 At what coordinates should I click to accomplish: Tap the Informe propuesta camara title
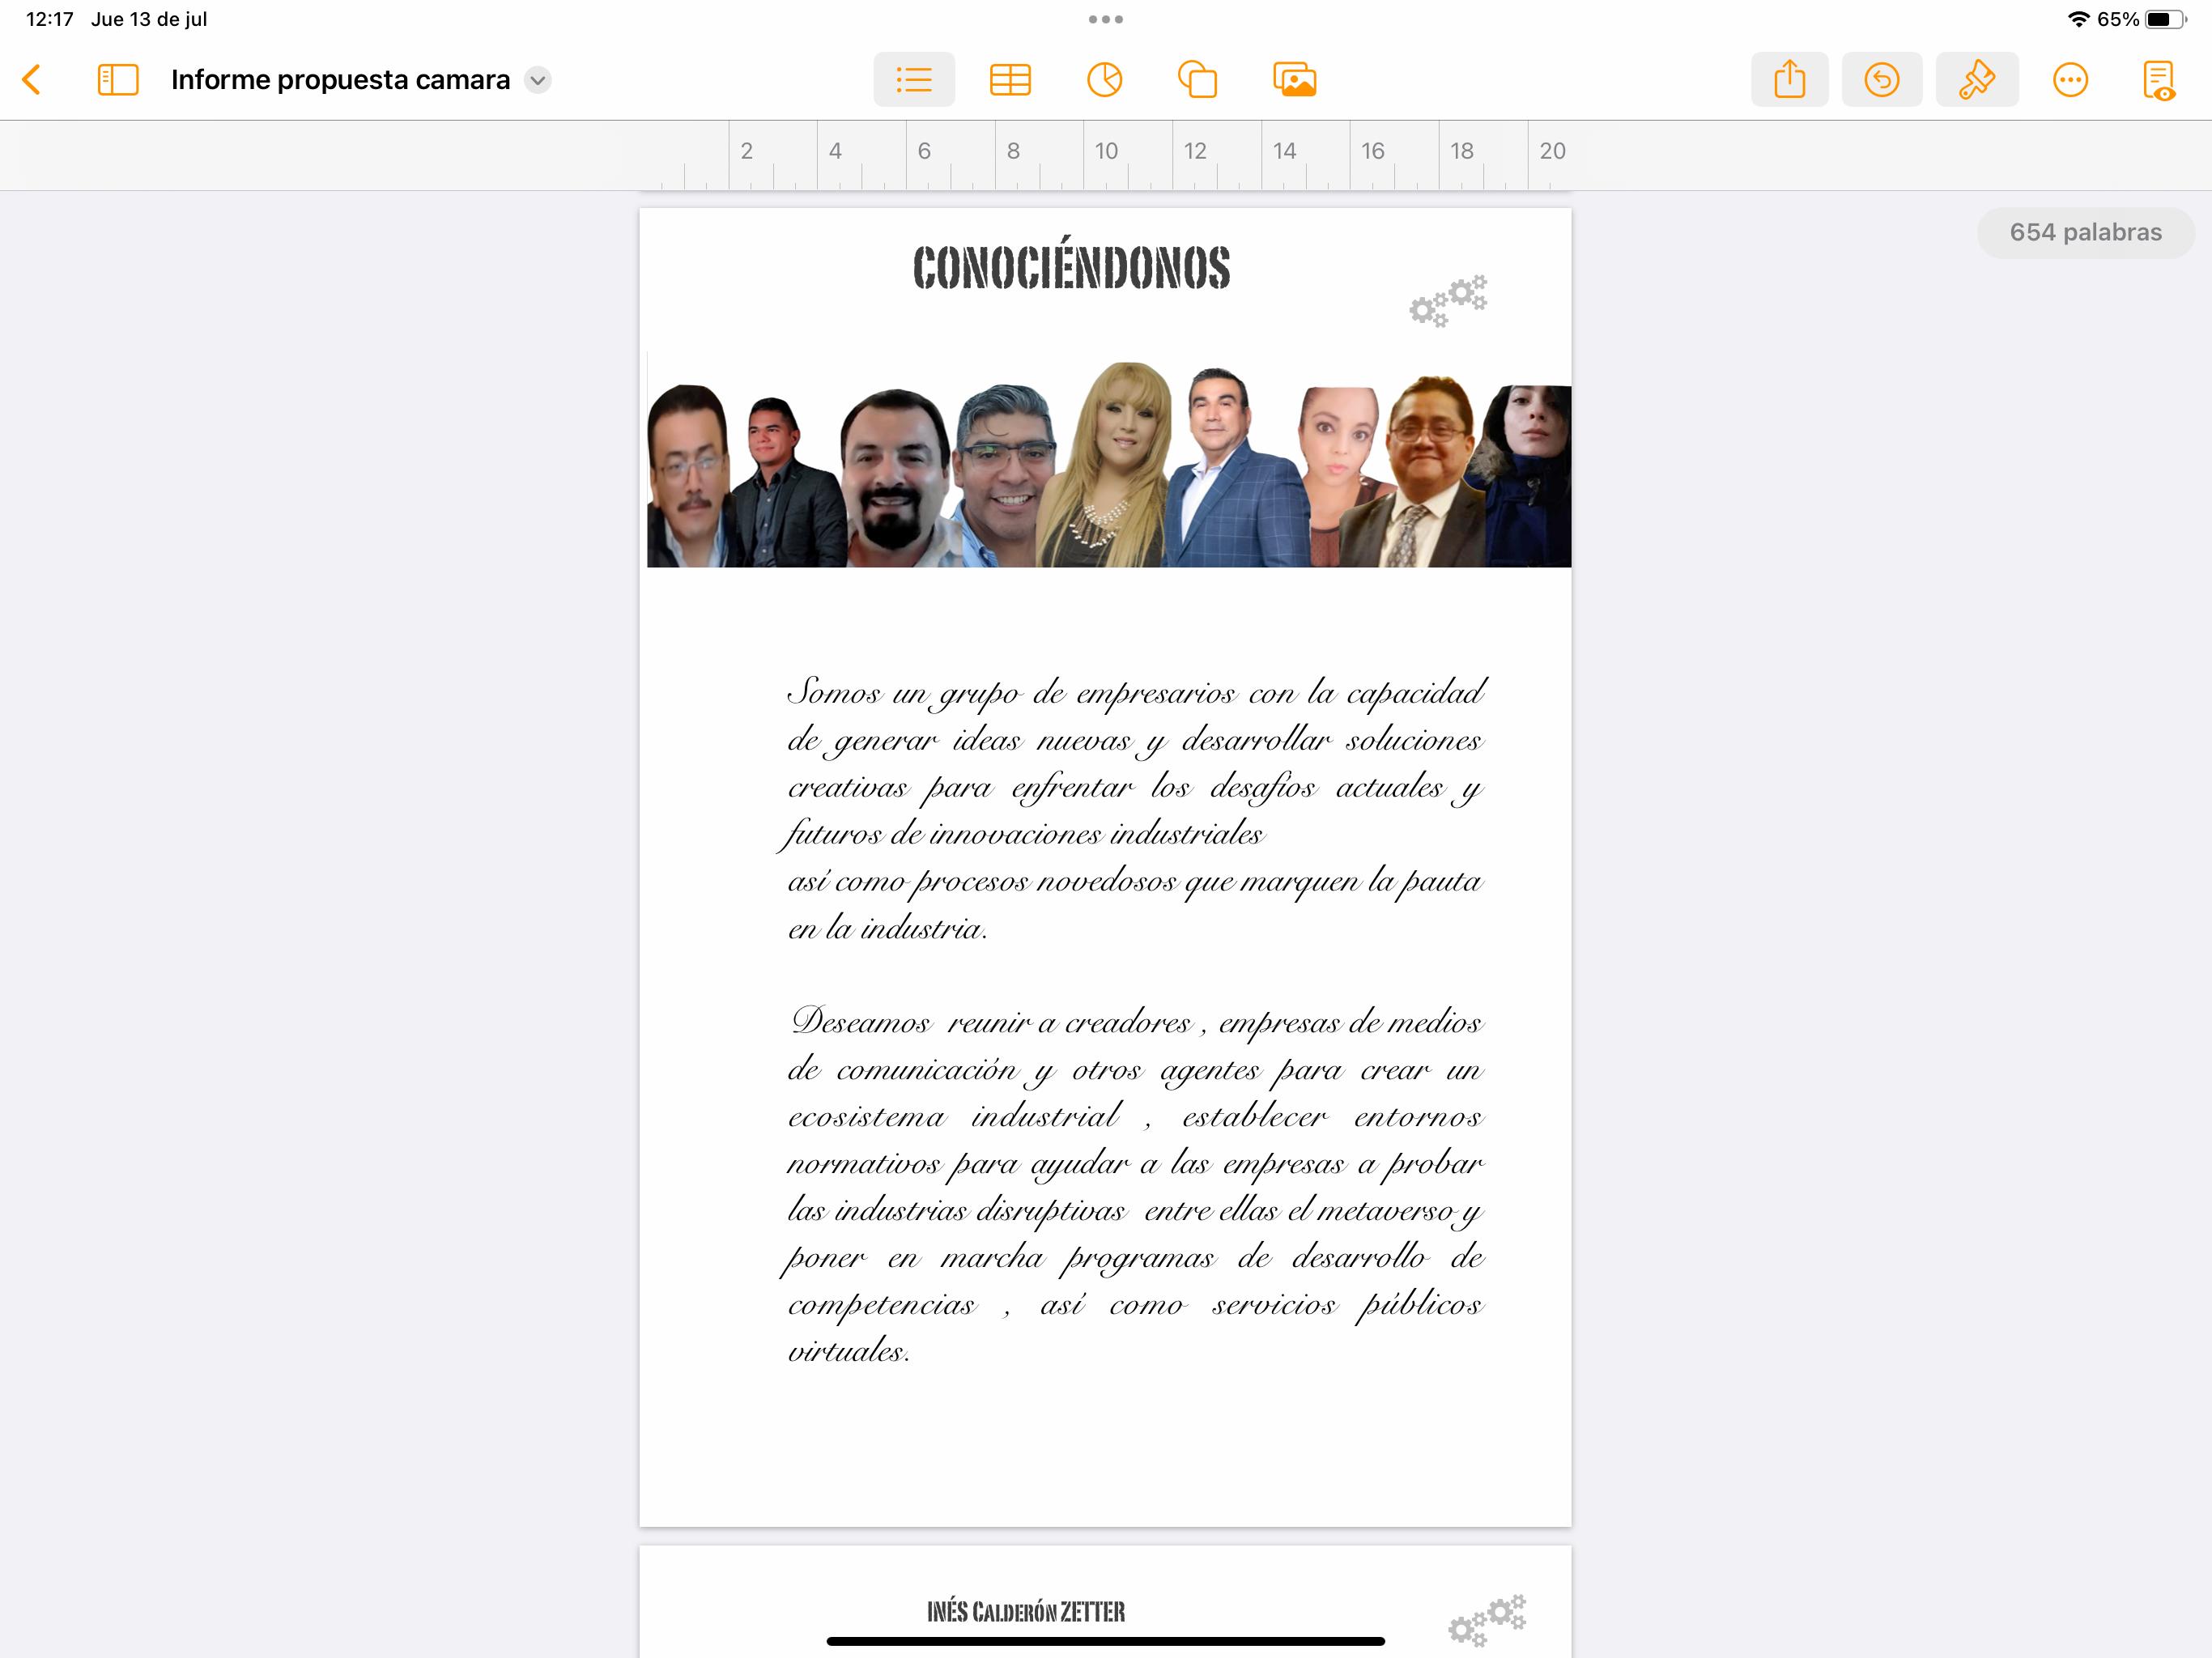(x=340, y=80)
